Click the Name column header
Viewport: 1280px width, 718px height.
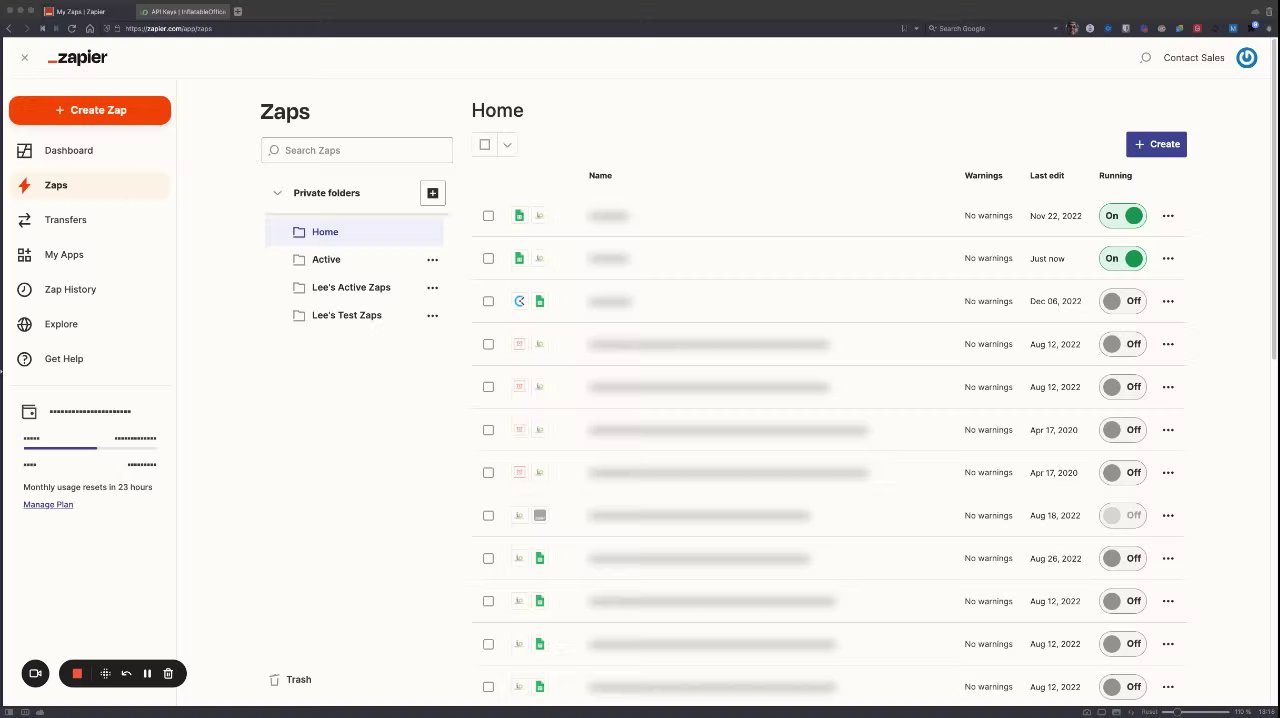pos(600,176)
